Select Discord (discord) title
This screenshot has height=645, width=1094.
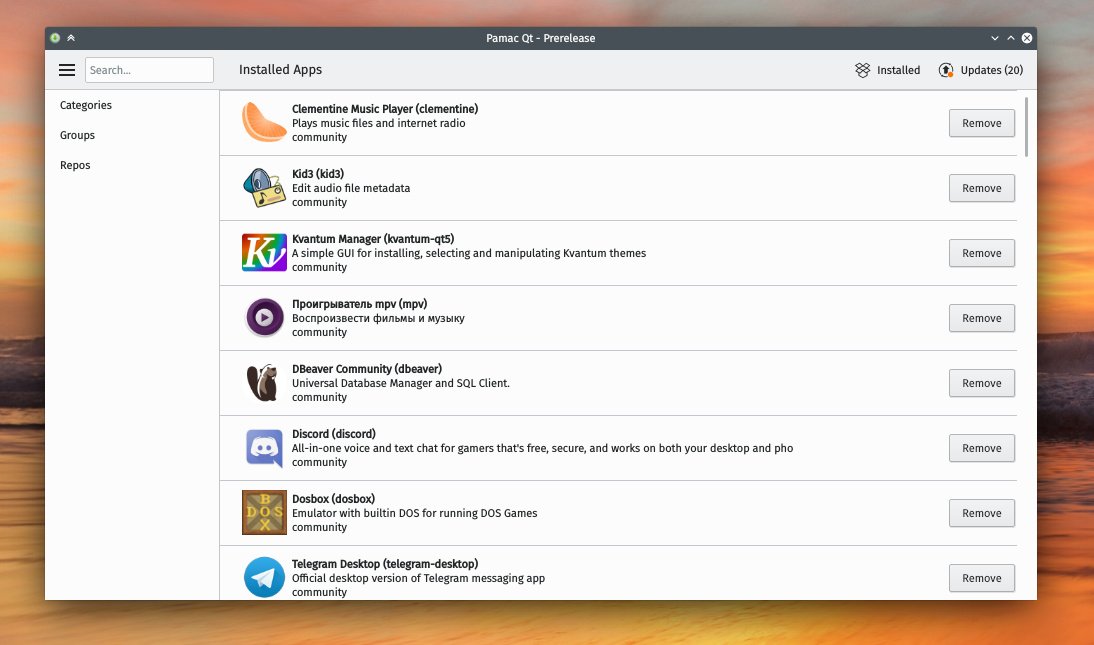(334, 433)
